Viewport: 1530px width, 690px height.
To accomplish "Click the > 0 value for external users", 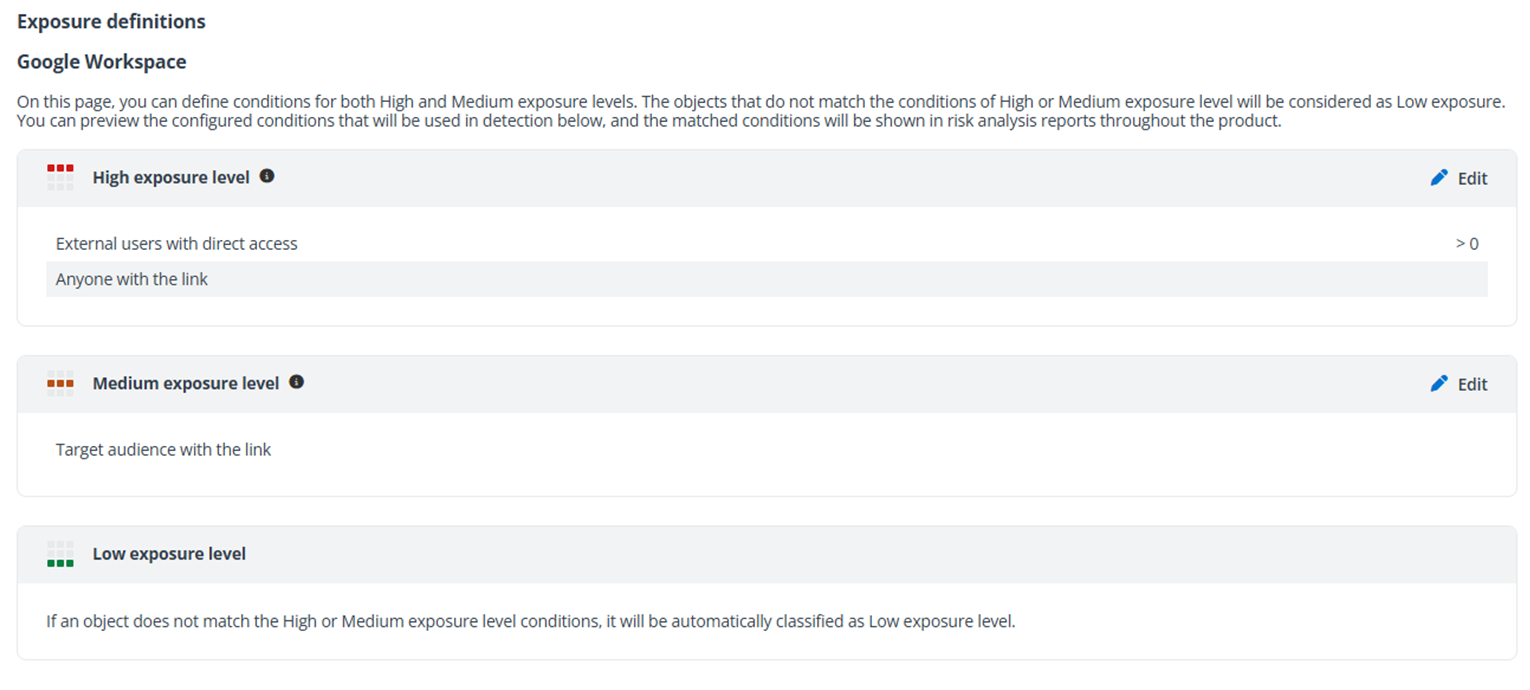I will (1468, 243).
